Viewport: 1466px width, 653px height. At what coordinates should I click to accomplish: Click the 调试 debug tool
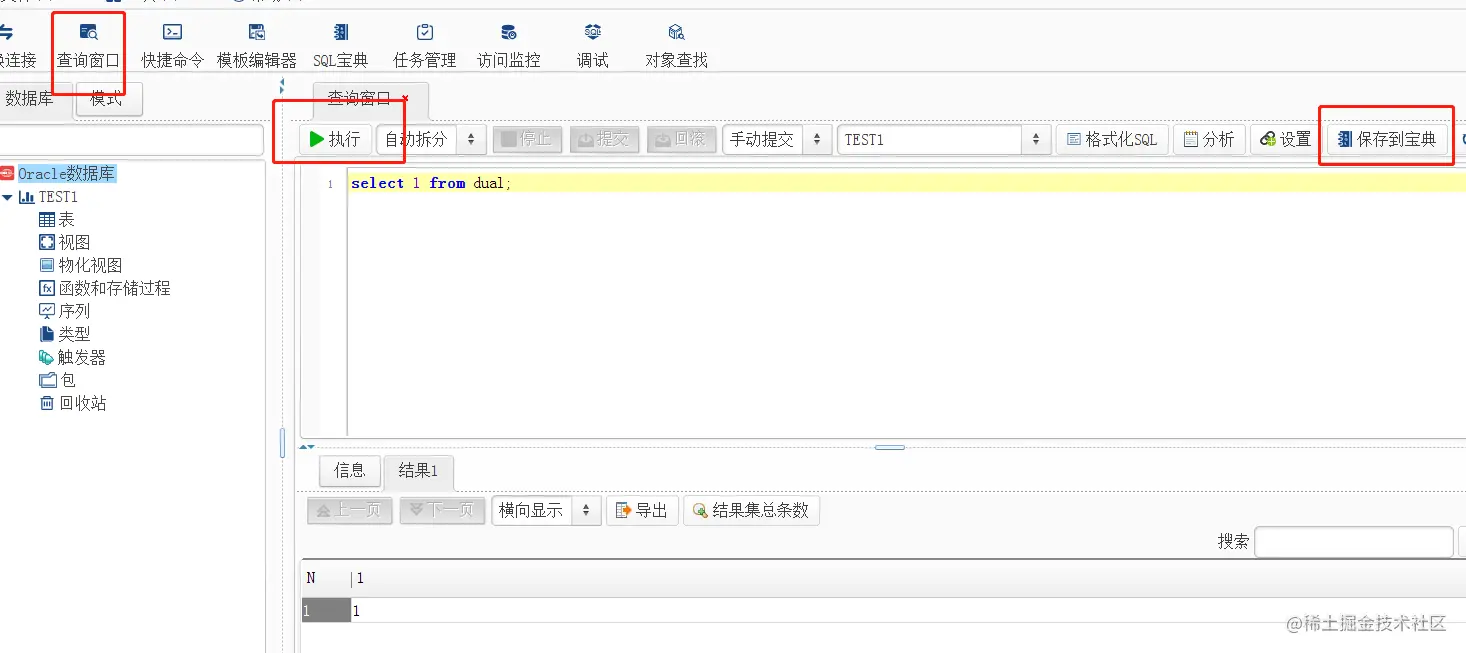(593, 46)
